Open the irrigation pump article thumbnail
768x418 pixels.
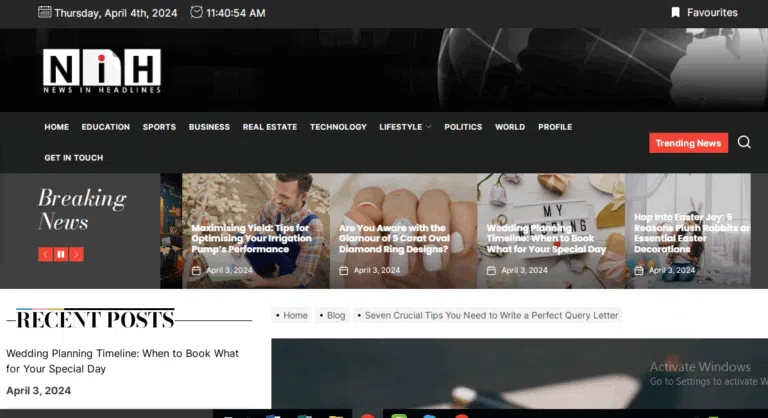256,231
